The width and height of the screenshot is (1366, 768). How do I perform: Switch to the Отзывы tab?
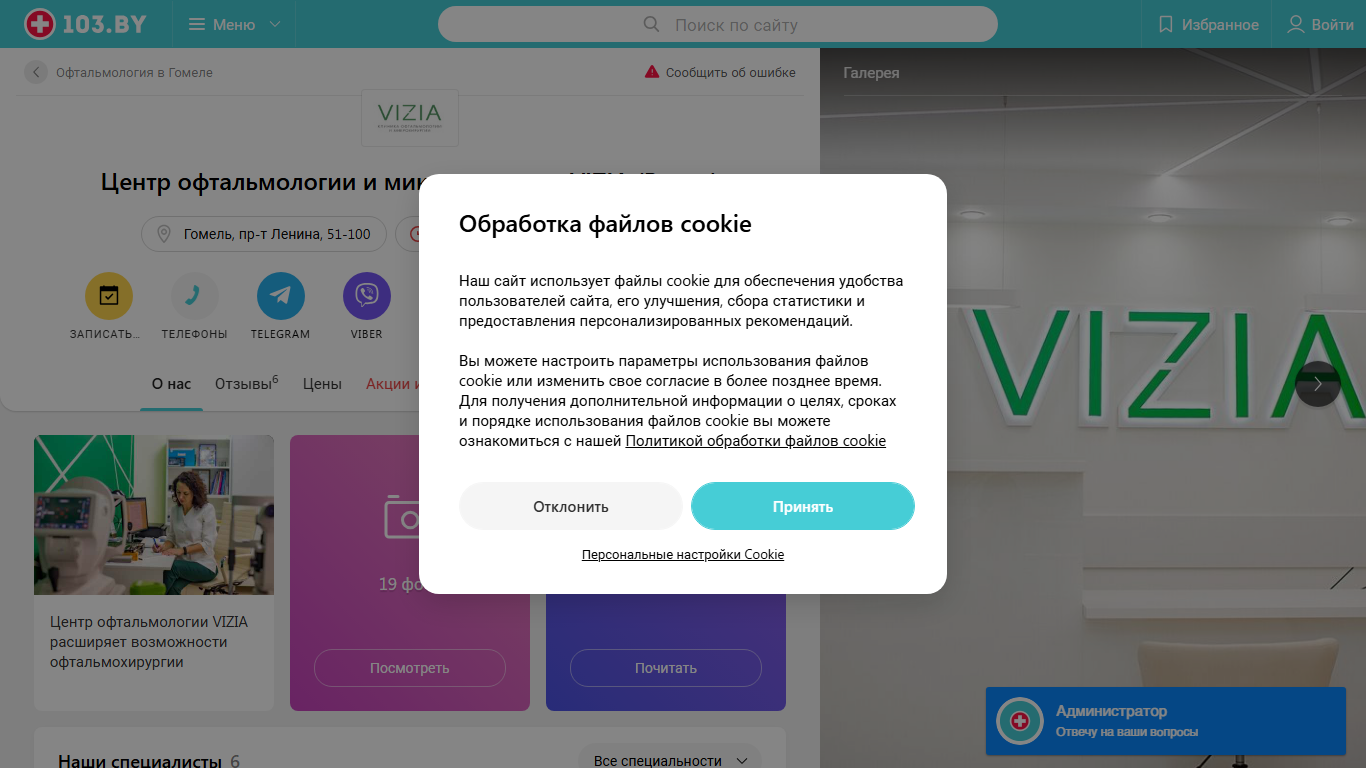[x=246, y=384]
